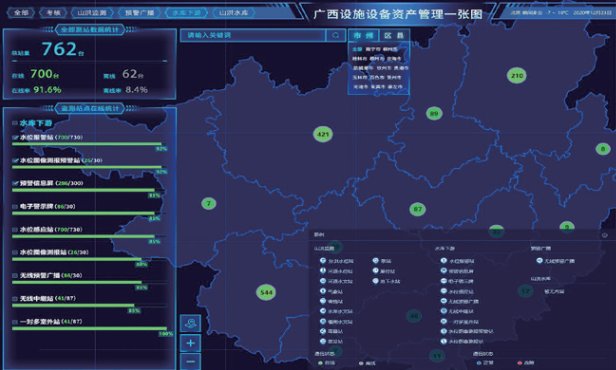Click 河道水文站 icon in legend
This screenshot has height=370, width=616.
[323, 281]
